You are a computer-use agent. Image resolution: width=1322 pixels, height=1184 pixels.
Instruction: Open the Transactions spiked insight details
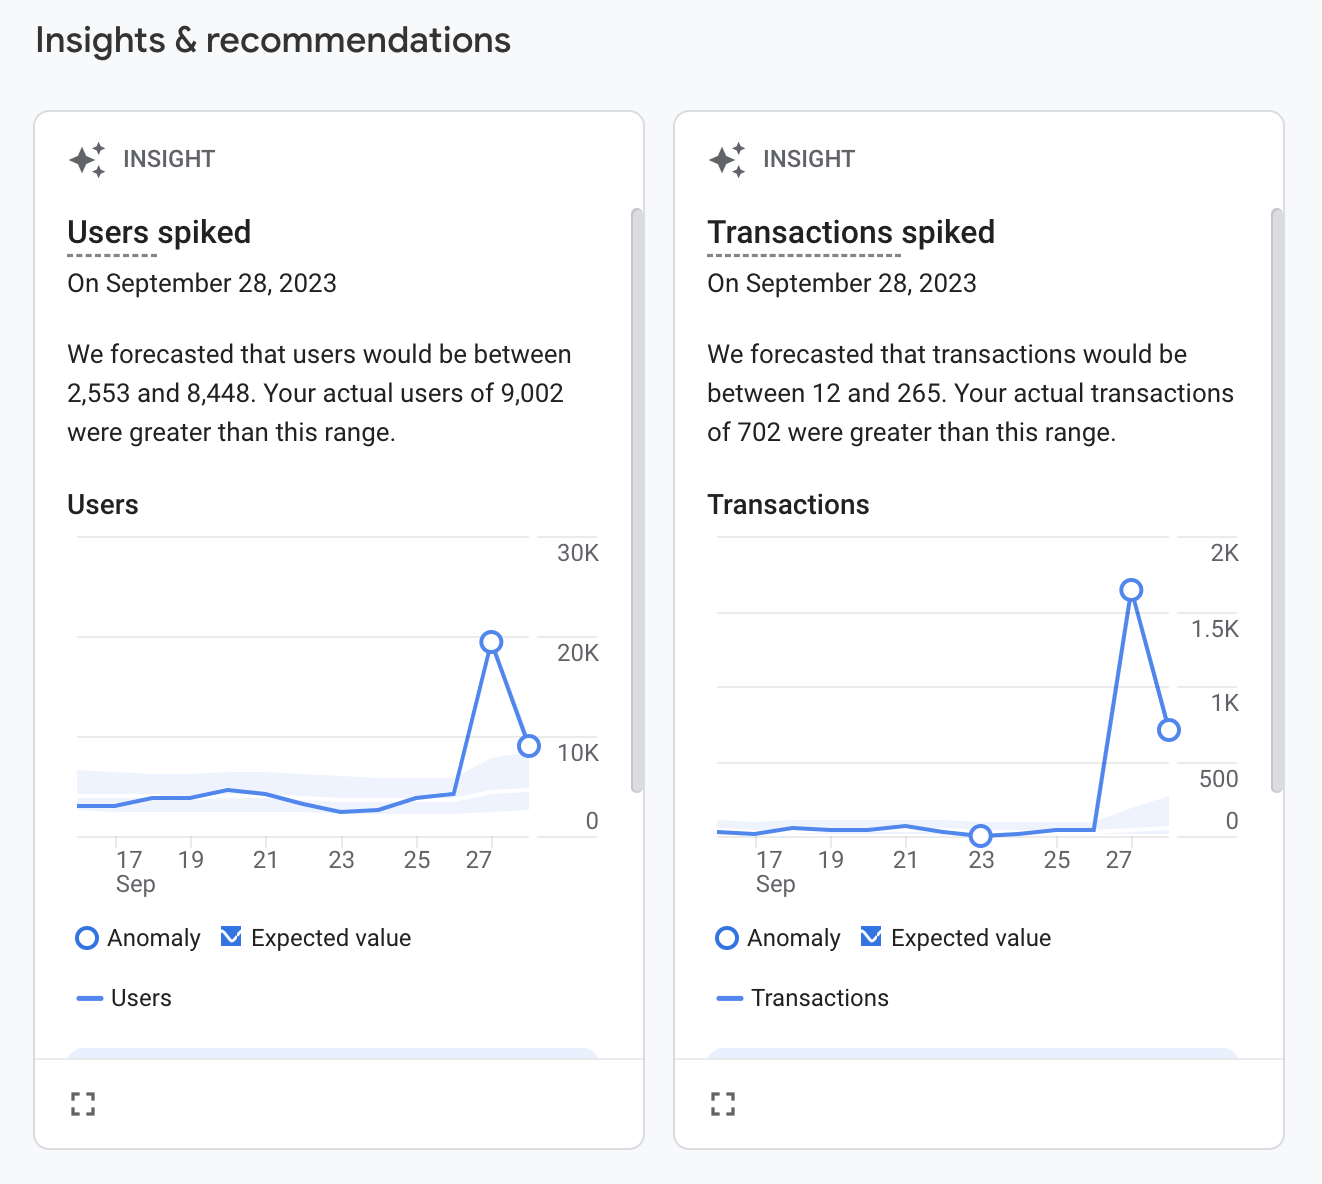tap(851, 232)
